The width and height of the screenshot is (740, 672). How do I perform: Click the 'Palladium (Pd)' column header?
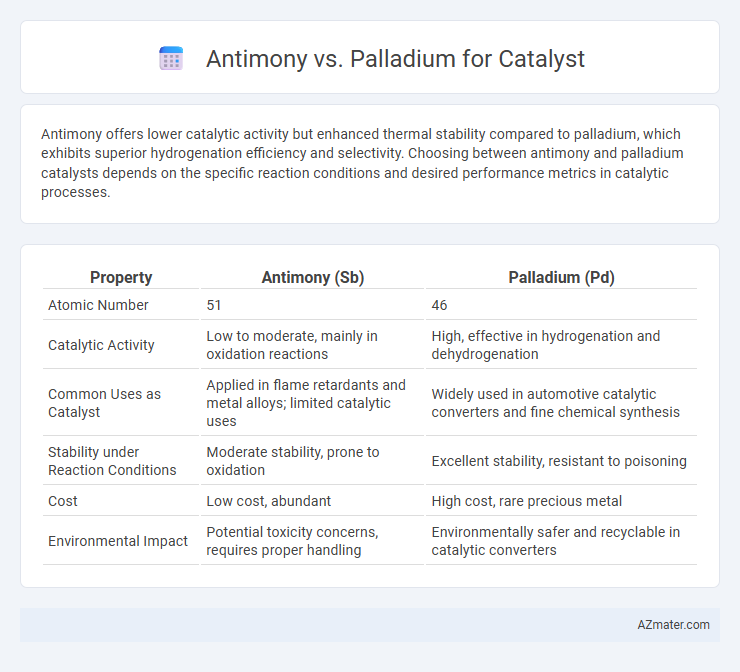pyautogui.click(x=561, y=277)
